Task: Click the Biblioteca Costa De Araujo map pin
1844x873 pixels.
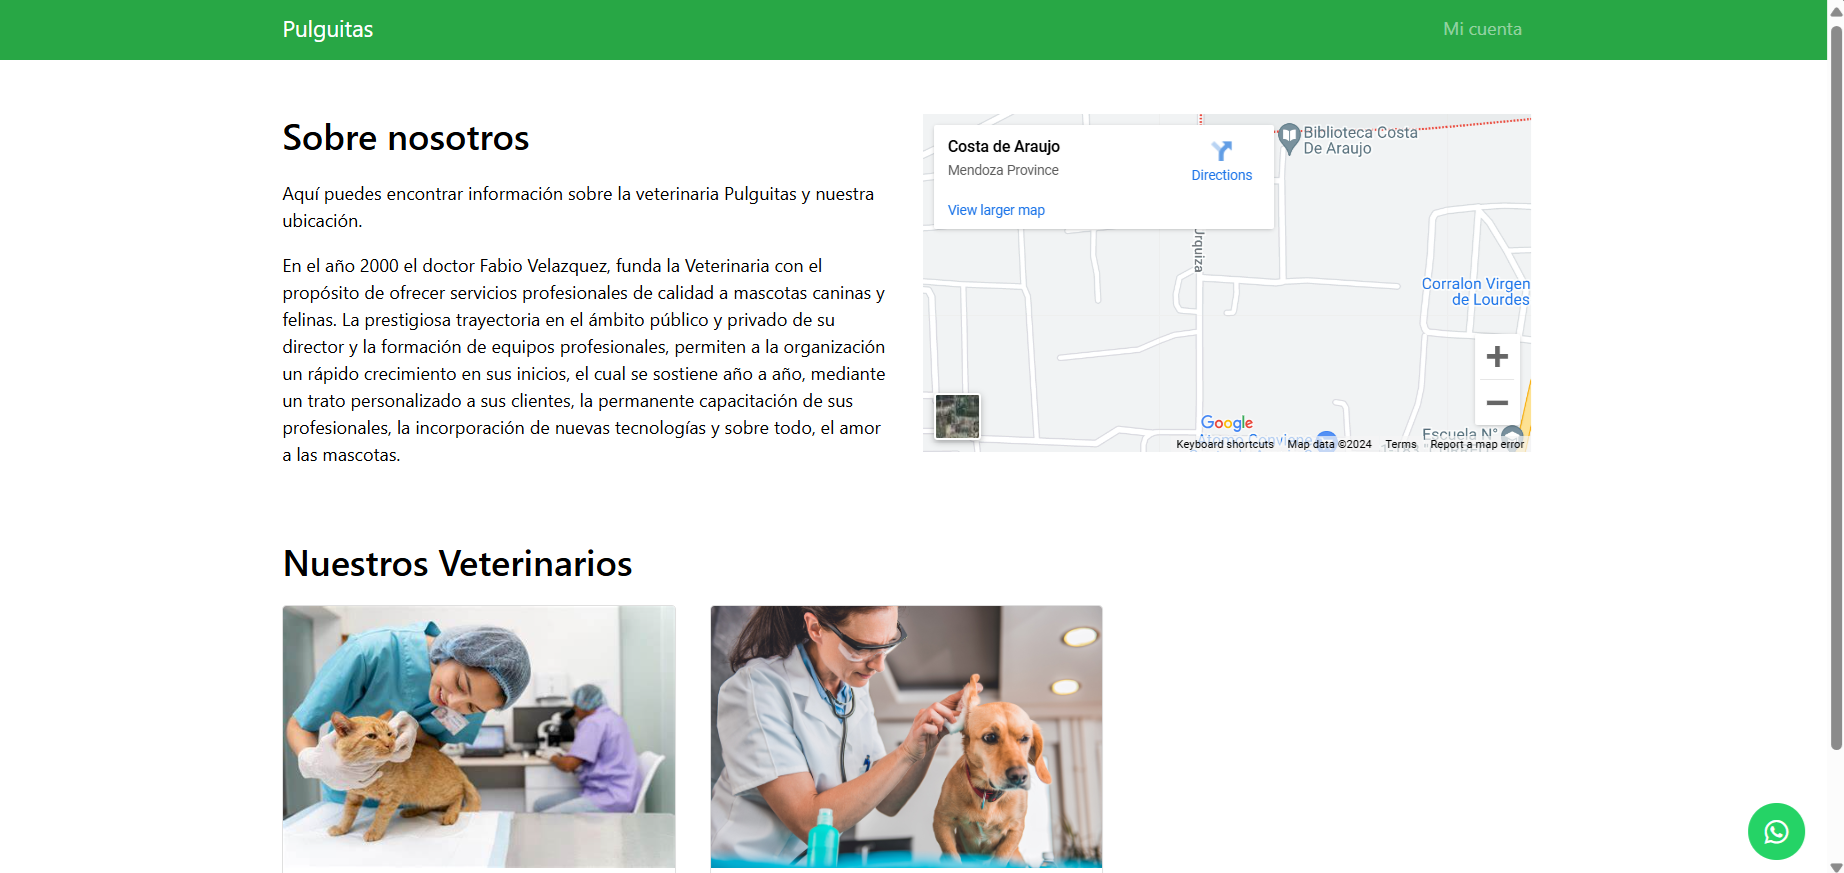Action: pyautogui.click(x=1289, y=136)
